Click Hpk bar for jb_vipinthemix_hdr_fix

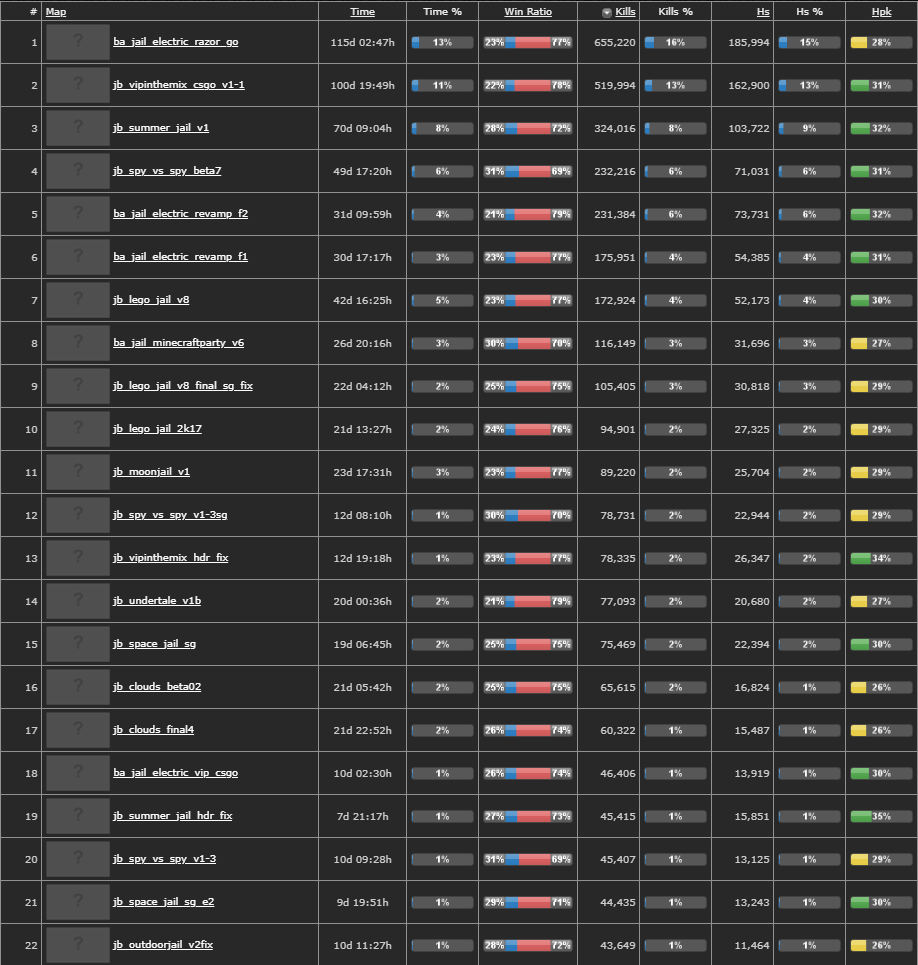click(881, 558)
